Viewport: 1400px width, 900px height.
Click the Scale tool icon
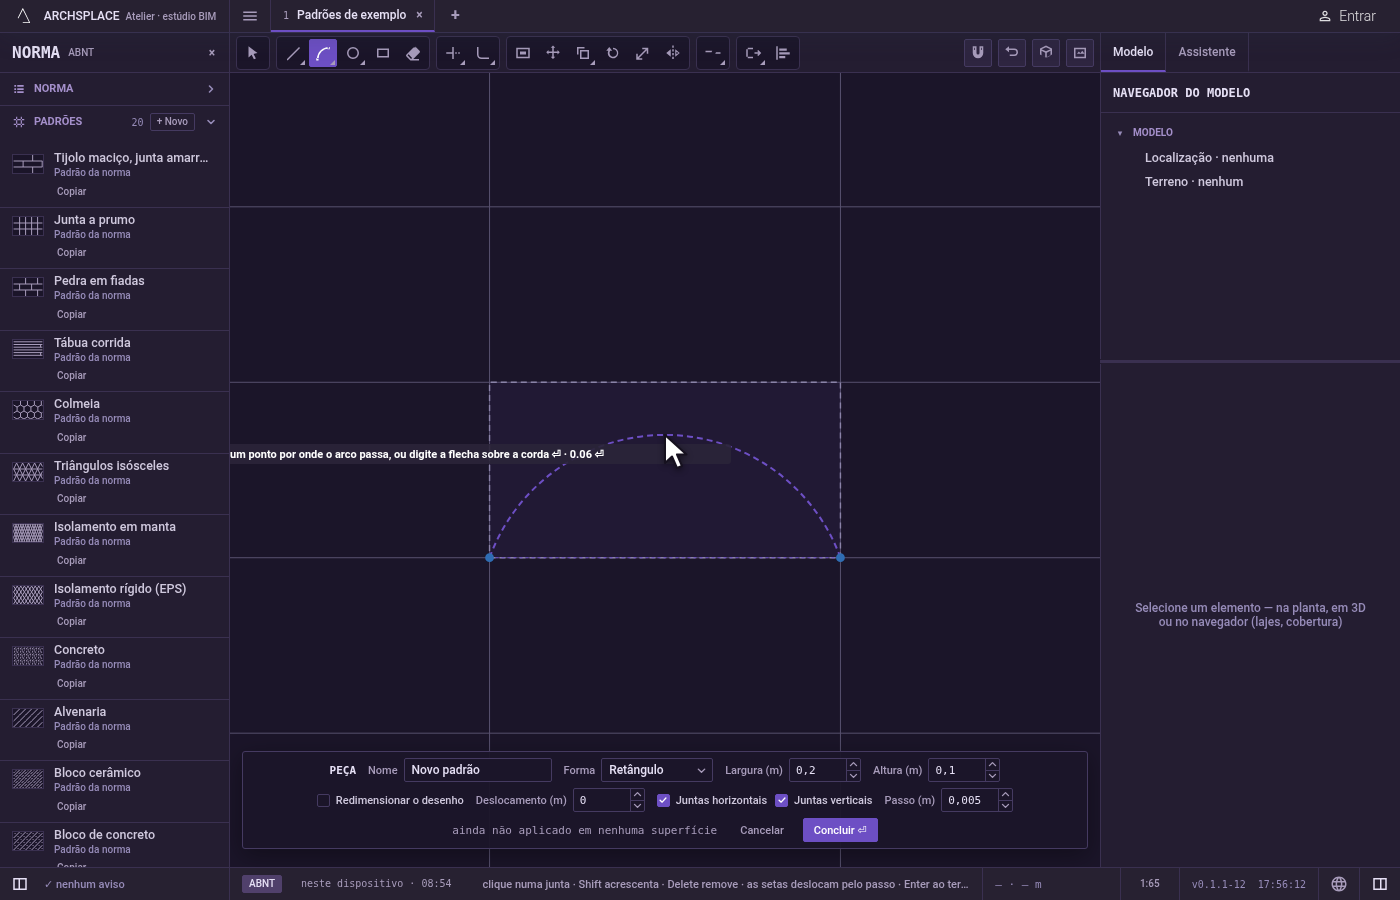click(643, 53)
